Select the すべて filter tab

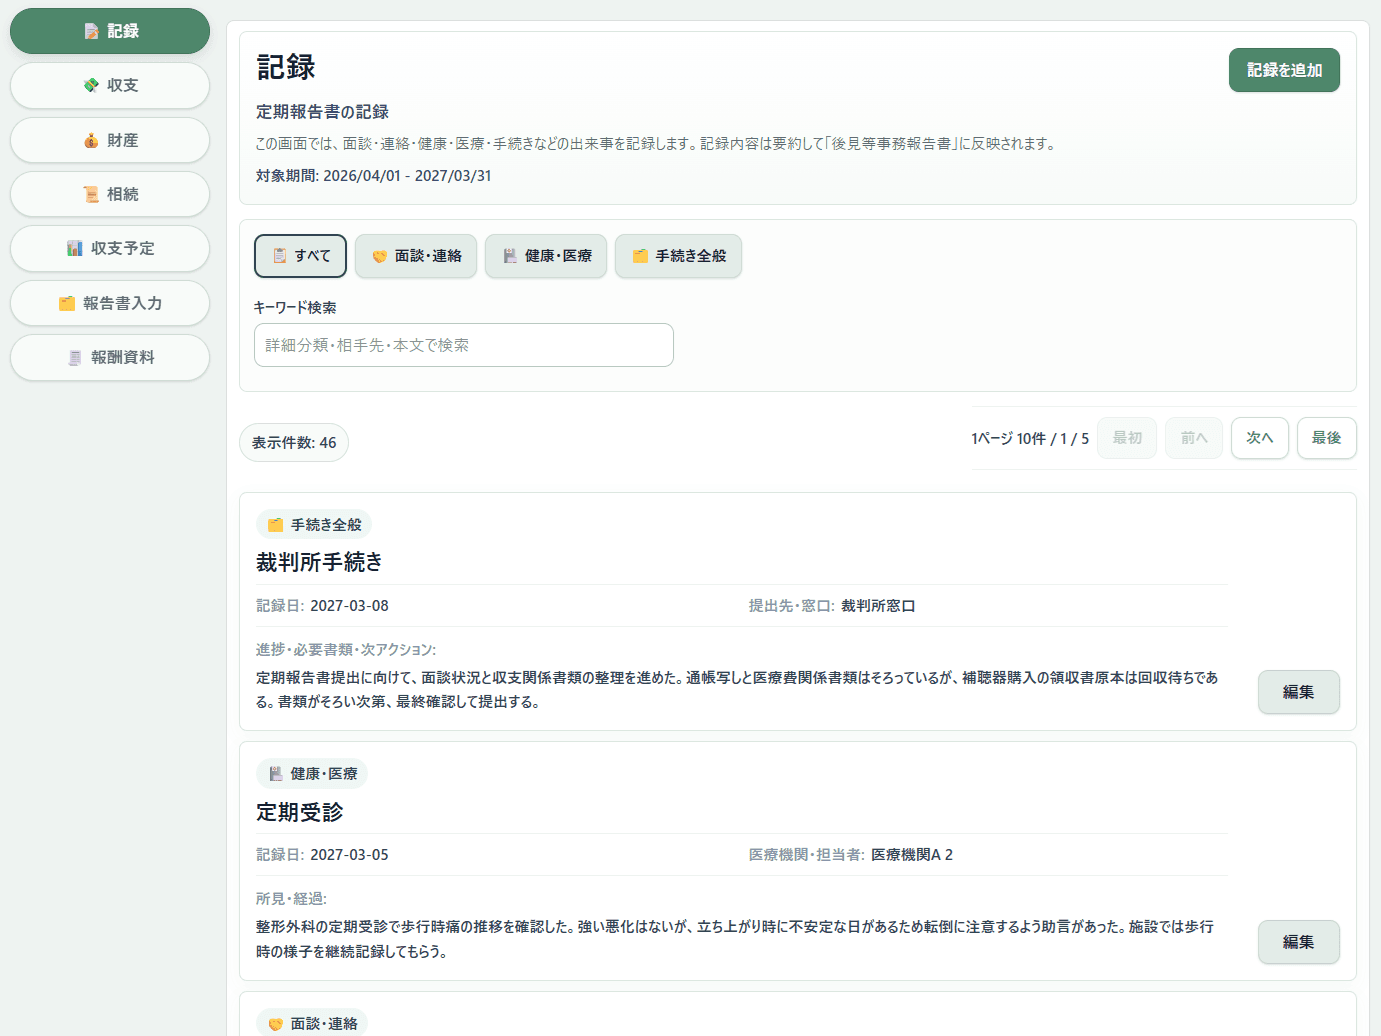[300, 256]
